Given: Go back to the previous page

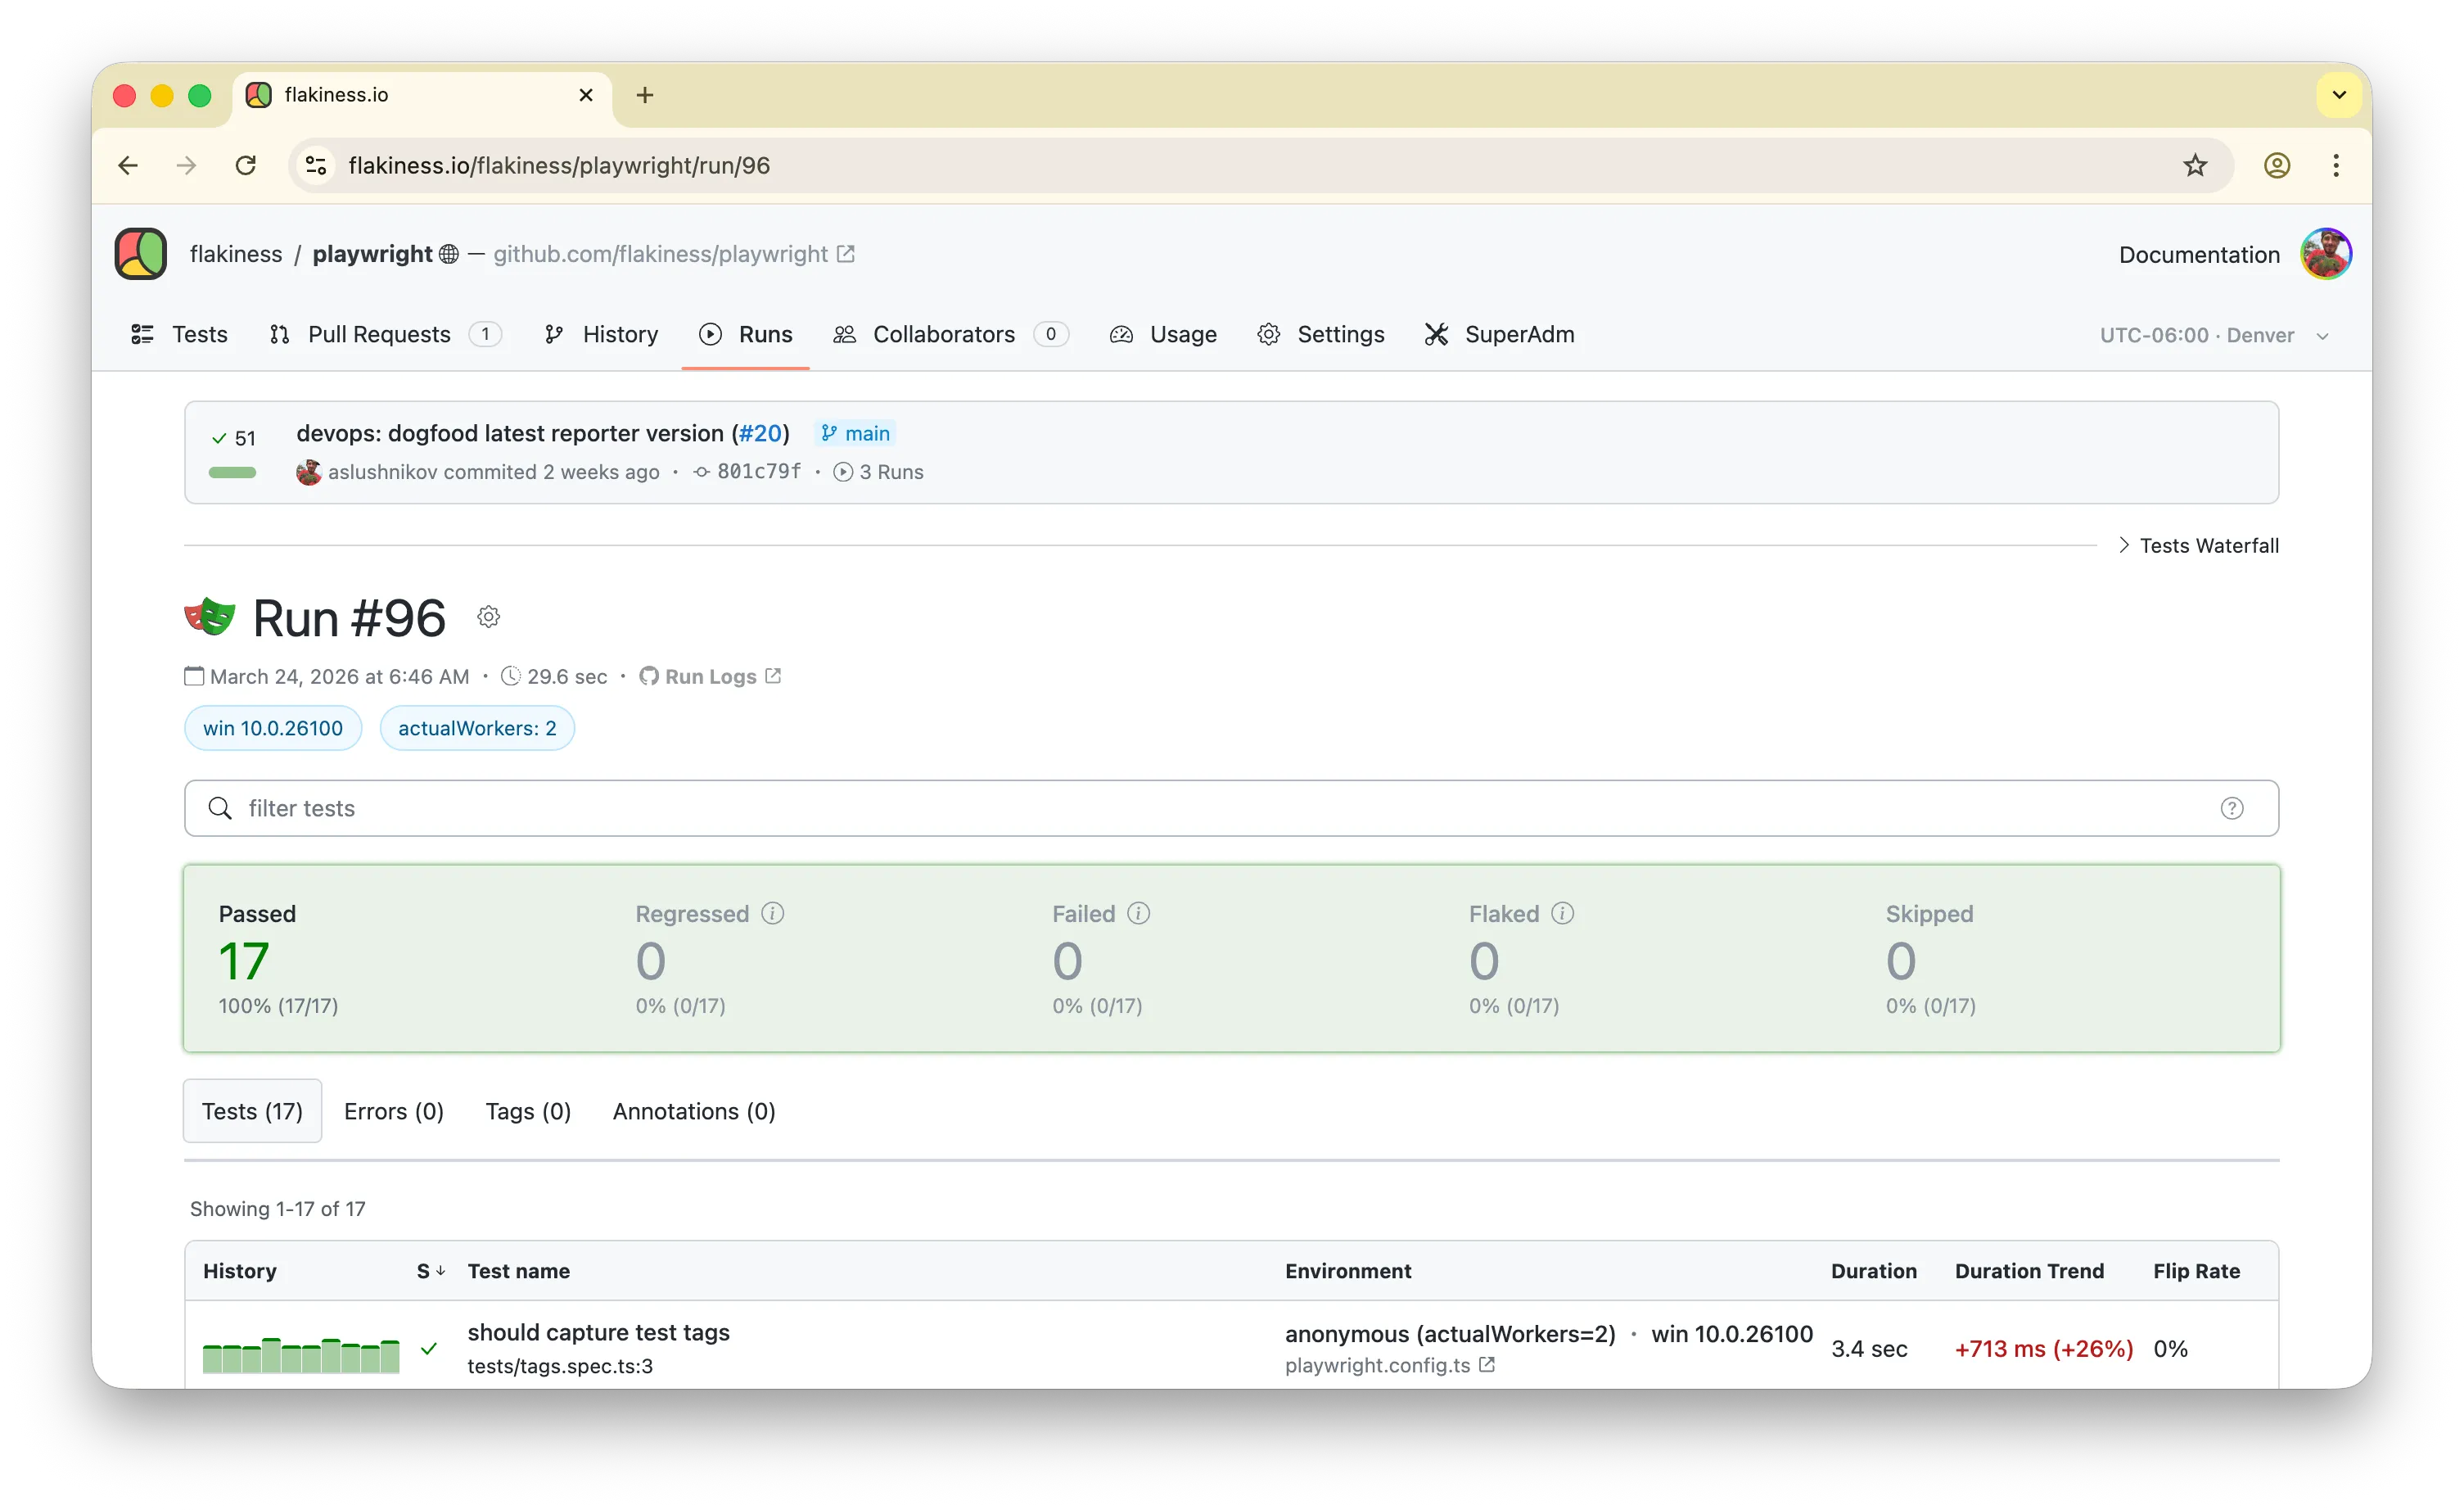Looking at the screenshot, I should pyautogui.click(x=128, y=165).
